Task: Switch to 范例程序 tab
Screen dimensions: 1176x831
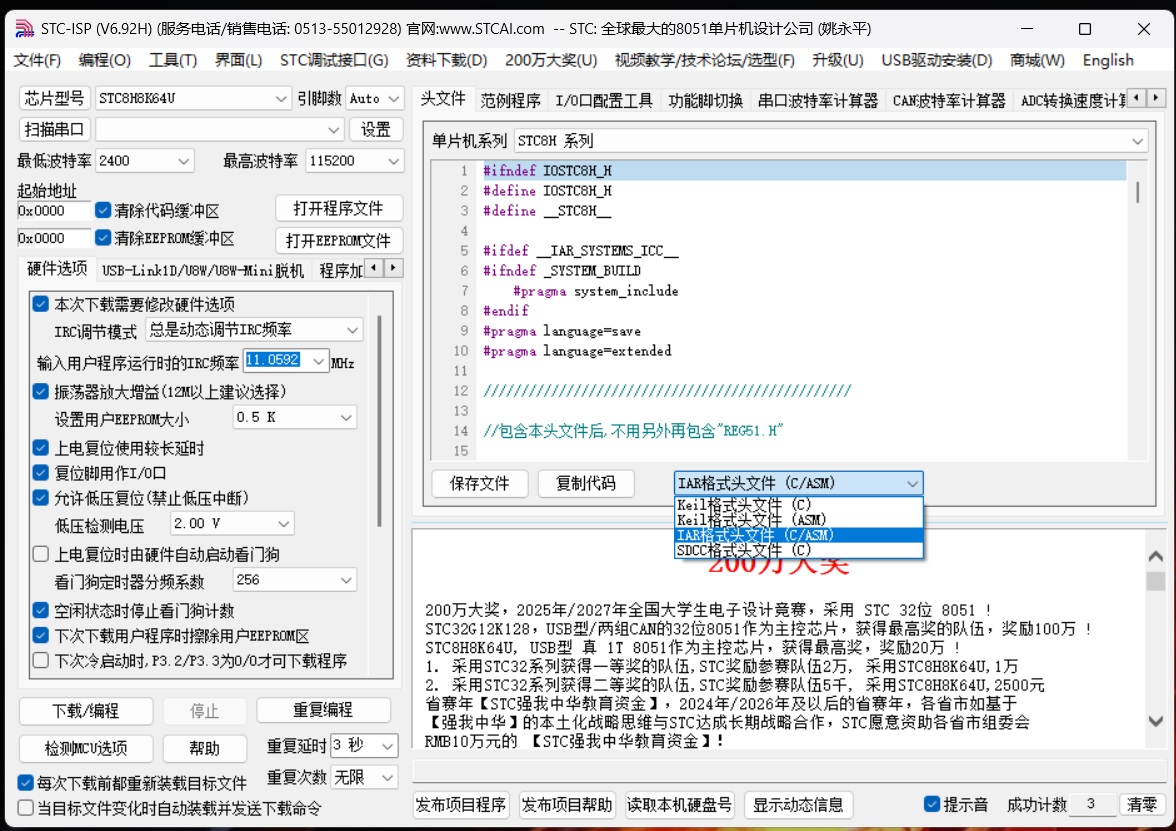Action: (510, 100)
